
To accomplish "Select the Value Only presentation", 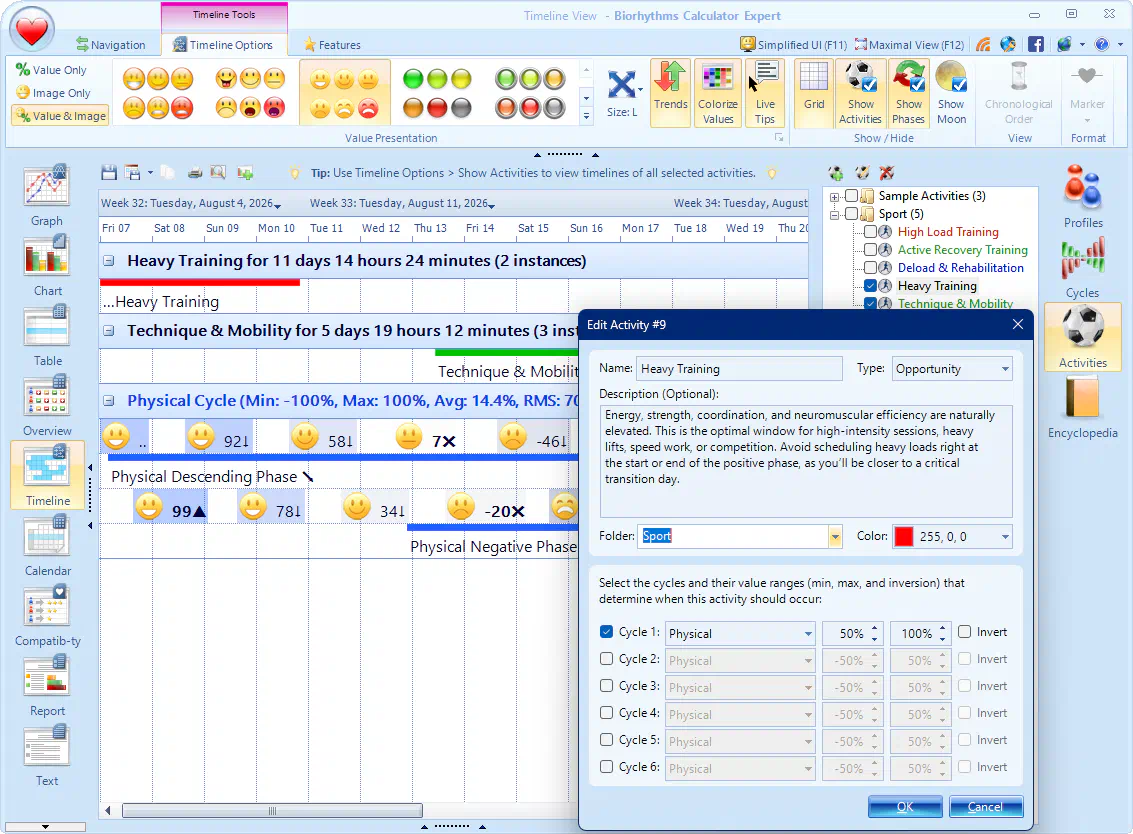I will tap(51, 70).
